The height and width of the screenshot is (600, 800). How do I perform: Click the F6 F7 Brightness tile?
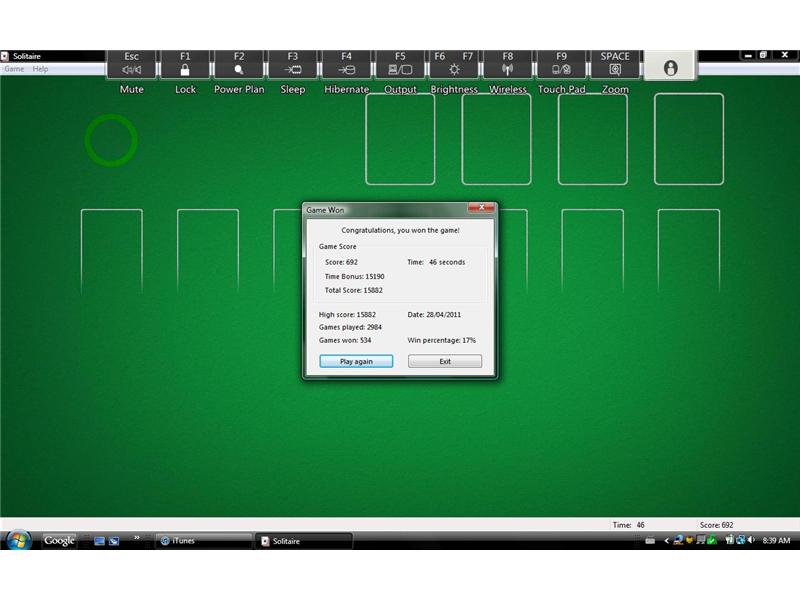pos(454,64)
